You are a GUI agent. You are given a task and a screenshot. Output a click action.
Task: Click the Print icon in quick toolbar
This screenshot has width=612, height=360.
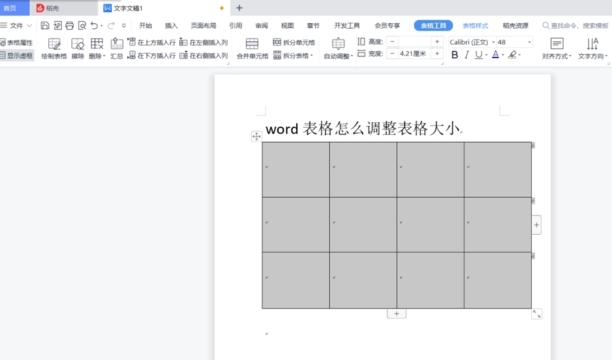[x=69, y=26]
